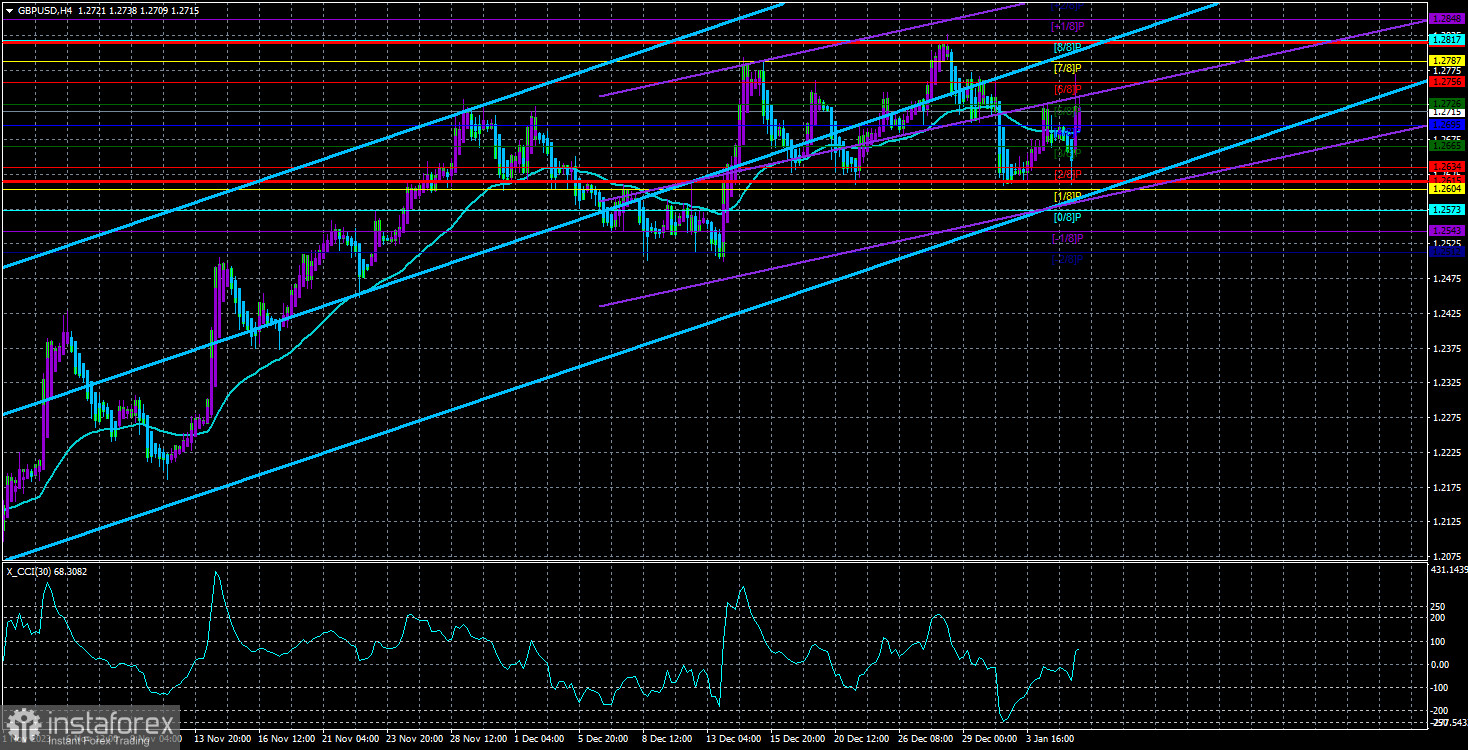Select the 16 Nov 12:00 time label
1468x750 pixels.
[x=288, y=739]
